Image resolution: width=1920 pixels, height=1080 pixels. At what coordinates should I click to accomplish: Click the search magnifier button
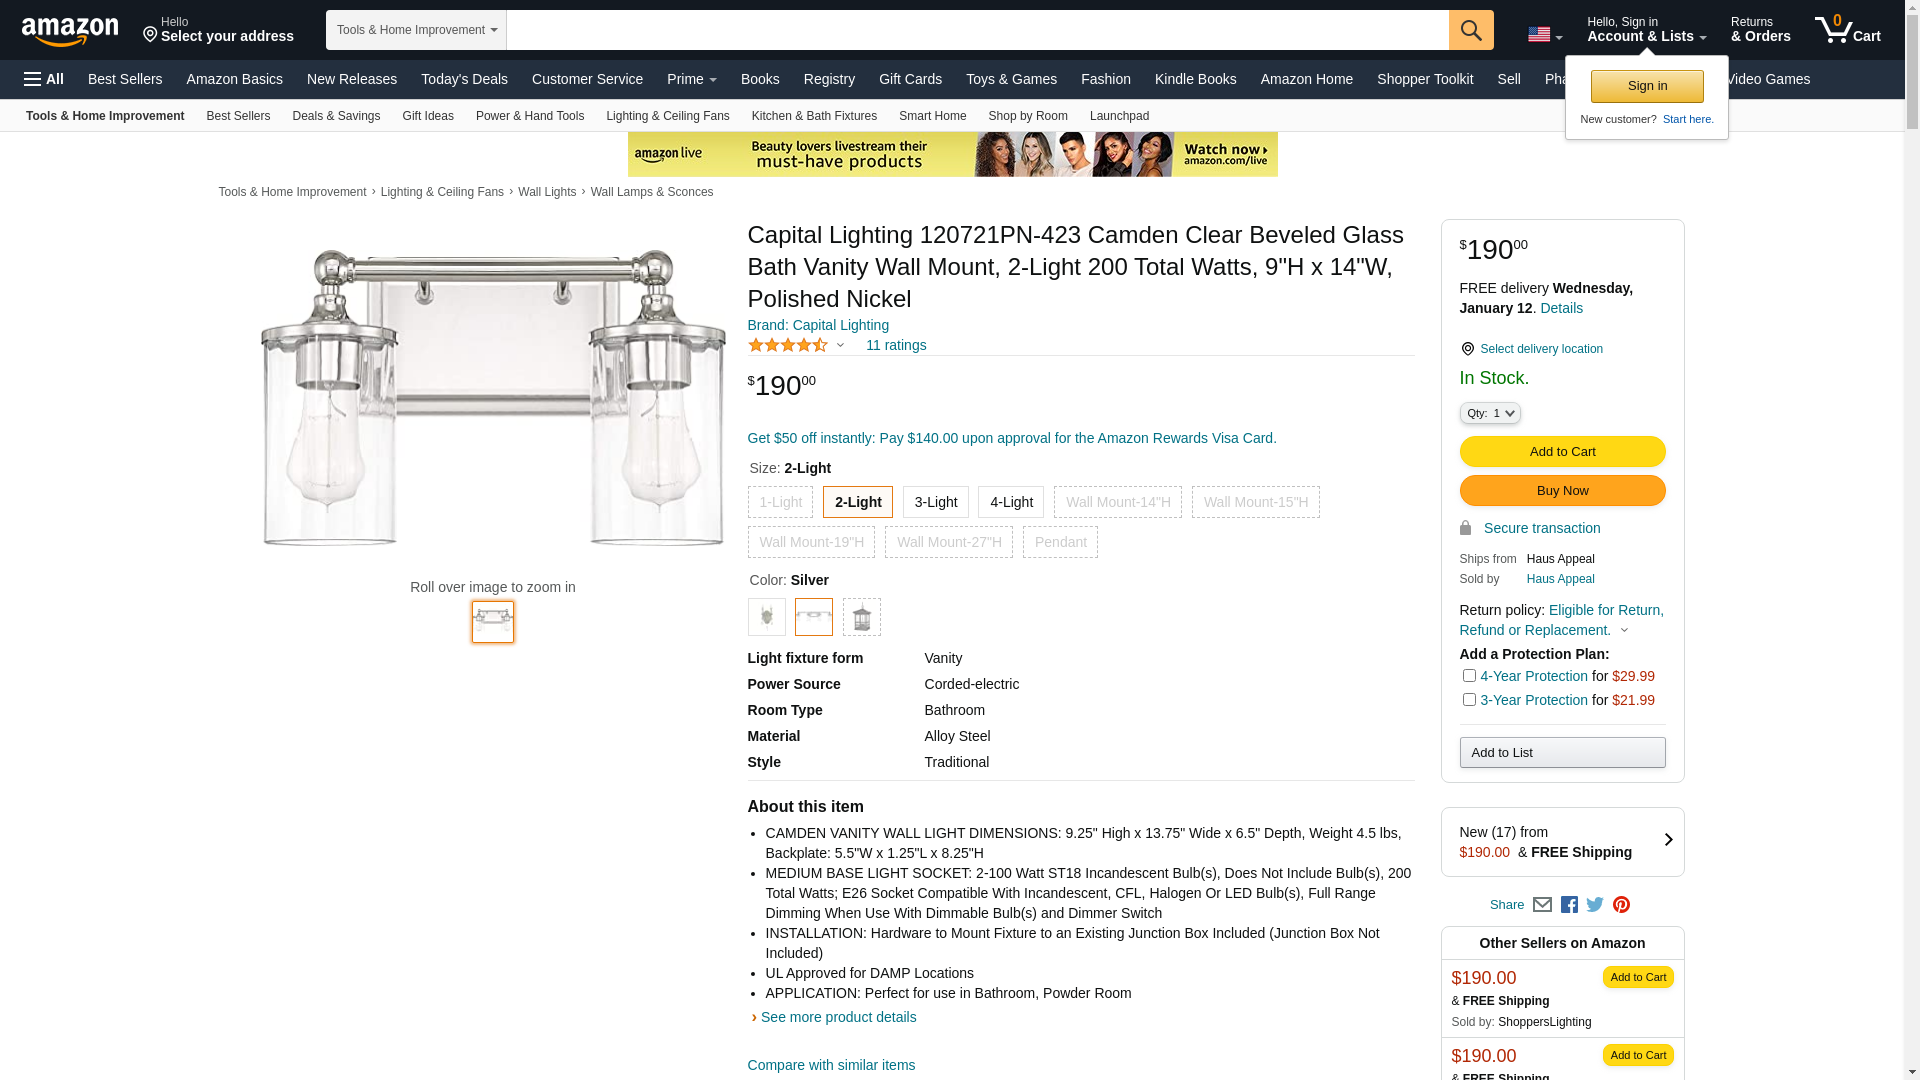[x=1471, y=30]
